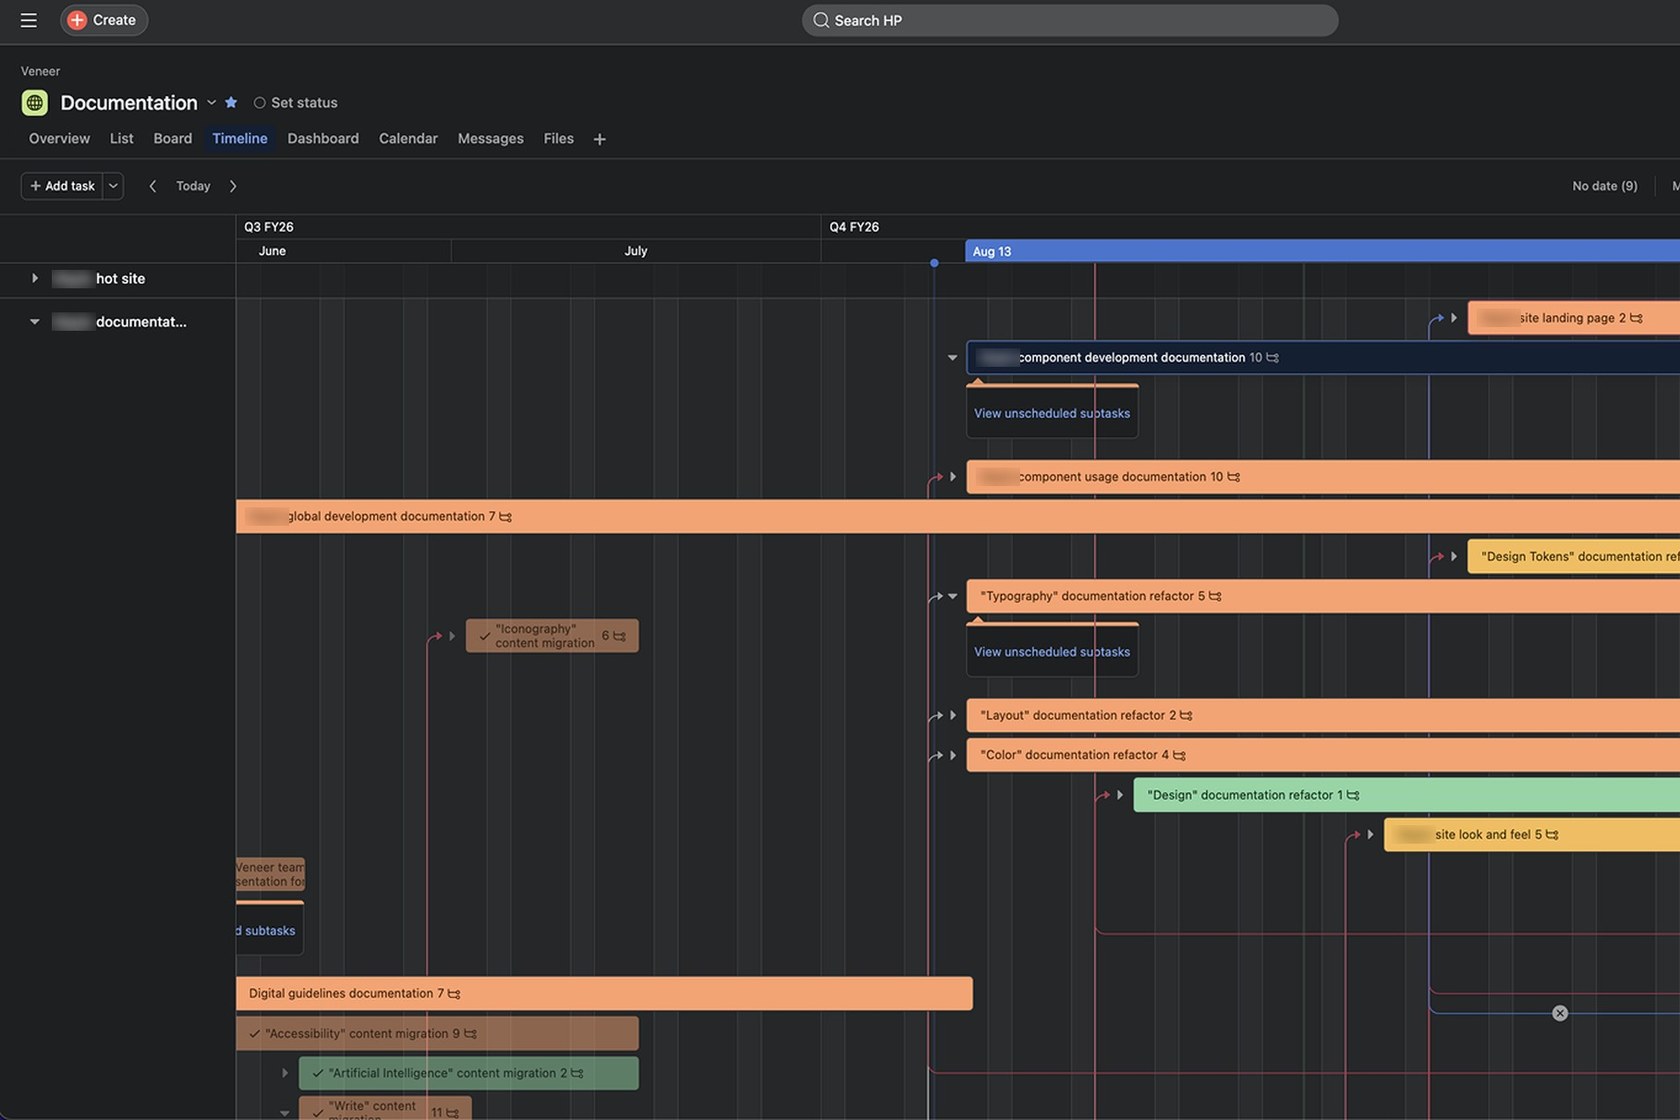Click subtask icon on component usage documentation
This screenshot has height=1120, width=1680.
tap(1233, 477)
